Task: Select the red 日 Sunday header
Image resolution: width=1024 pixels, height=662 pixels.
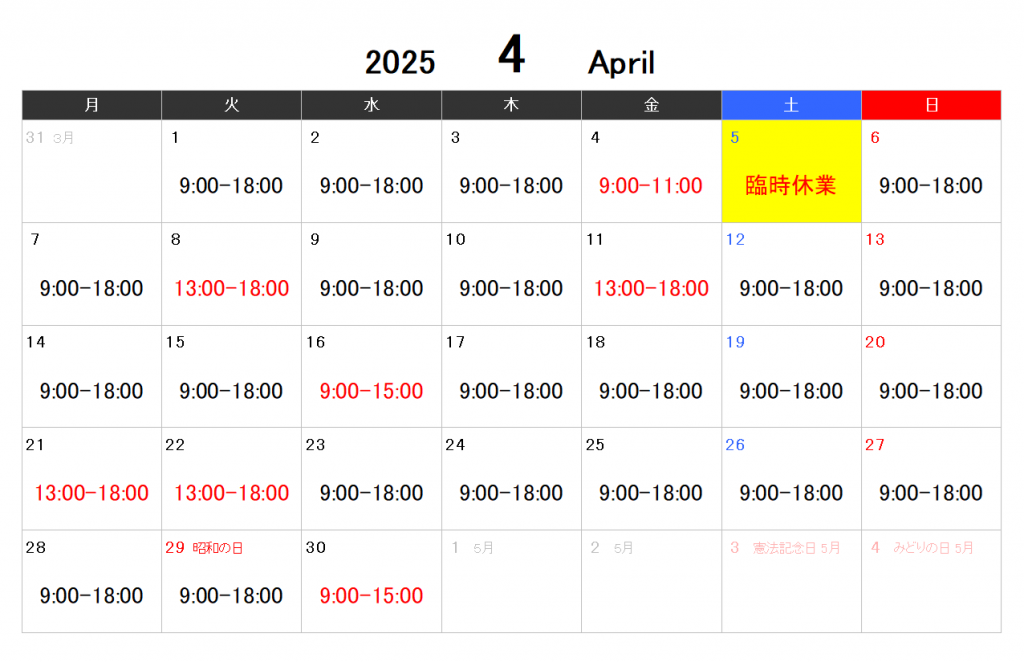Action: [931, 105]
